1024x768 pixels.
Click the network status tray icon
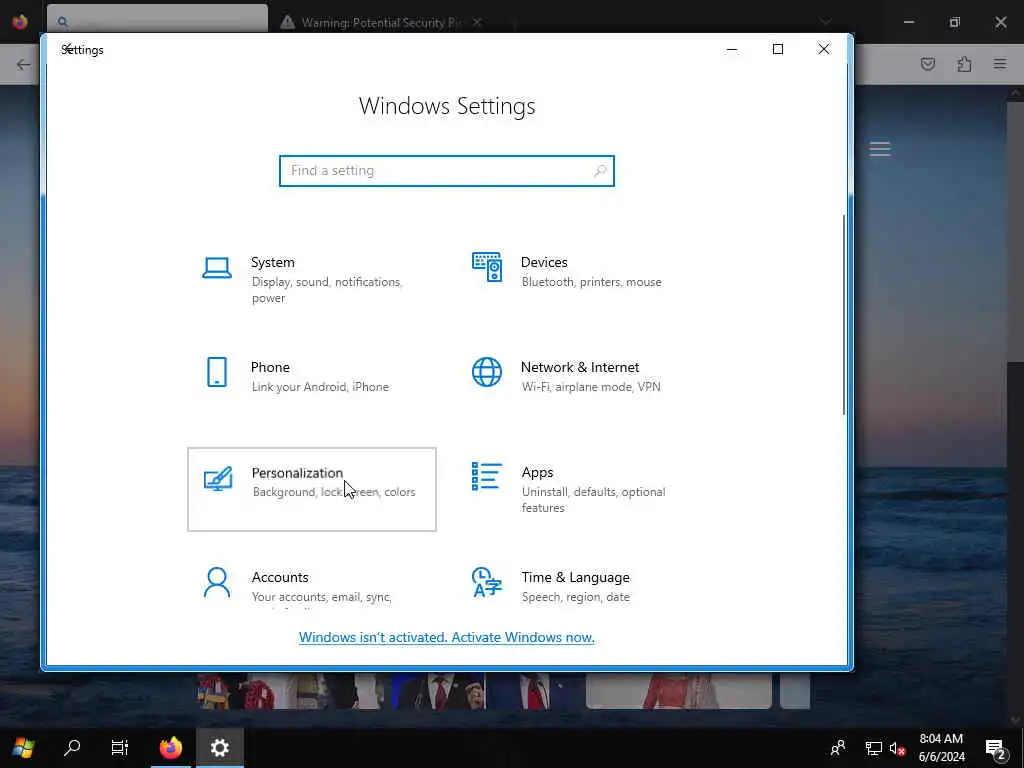[873, 748]
